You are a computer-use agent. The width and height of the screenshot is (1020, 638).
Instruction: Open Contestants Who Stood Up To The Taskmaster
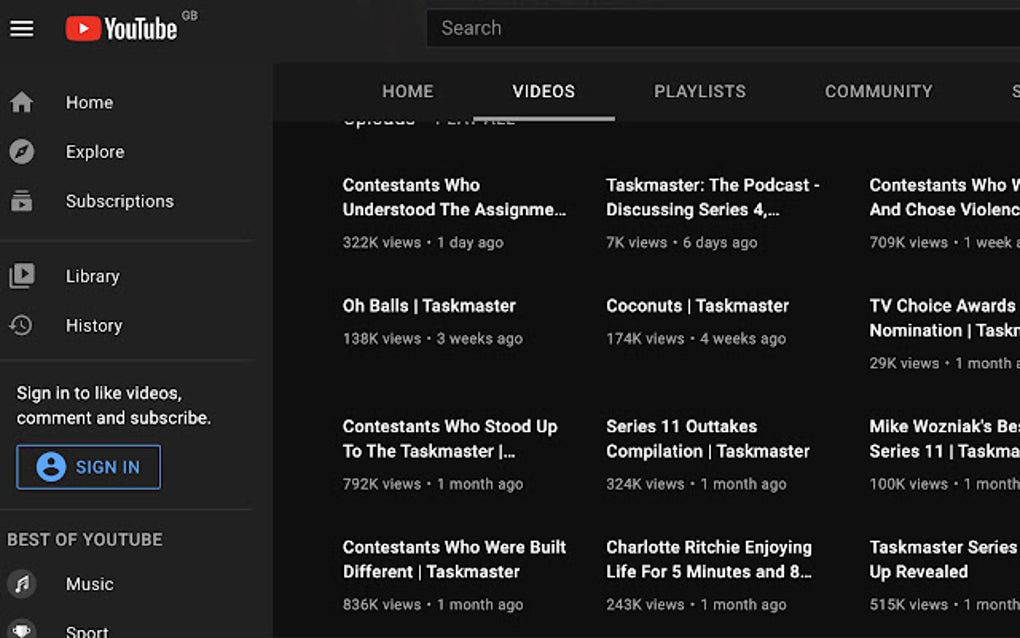pos(450,438)
